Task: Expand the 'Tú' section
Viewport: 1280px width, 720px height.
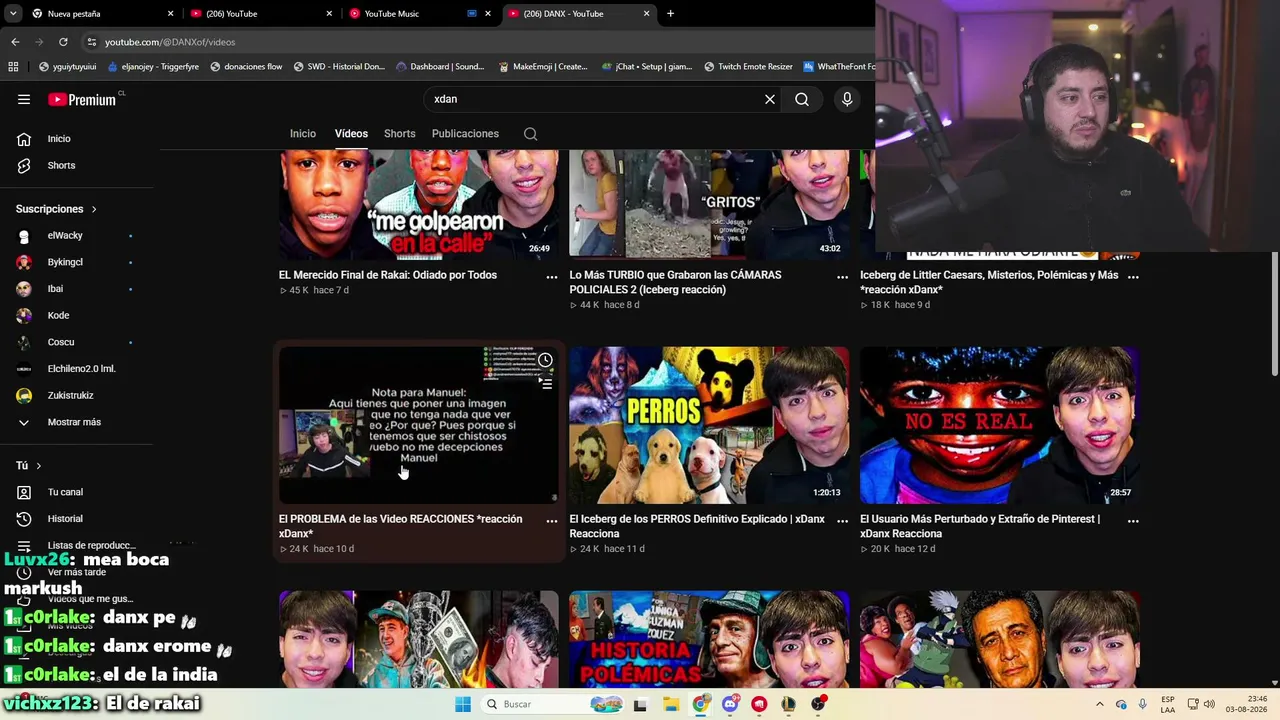Action: coord(29,466)
